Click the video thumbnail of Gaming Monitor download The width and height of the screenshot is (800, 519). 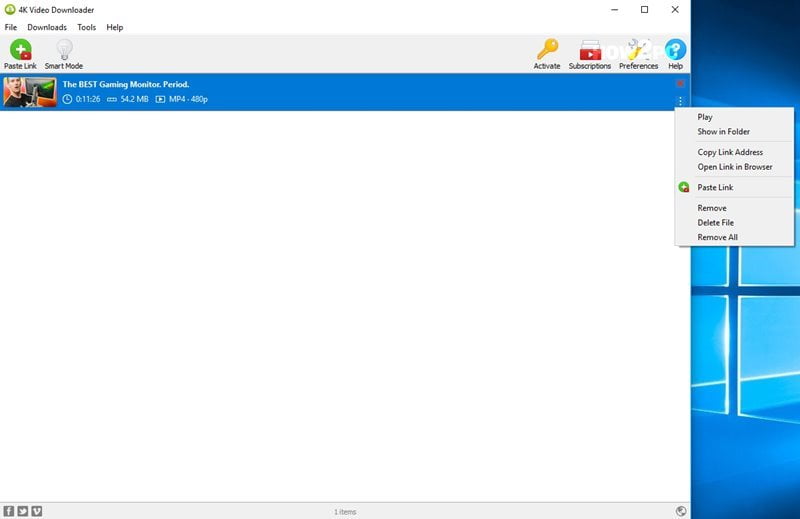coord(29,92)
